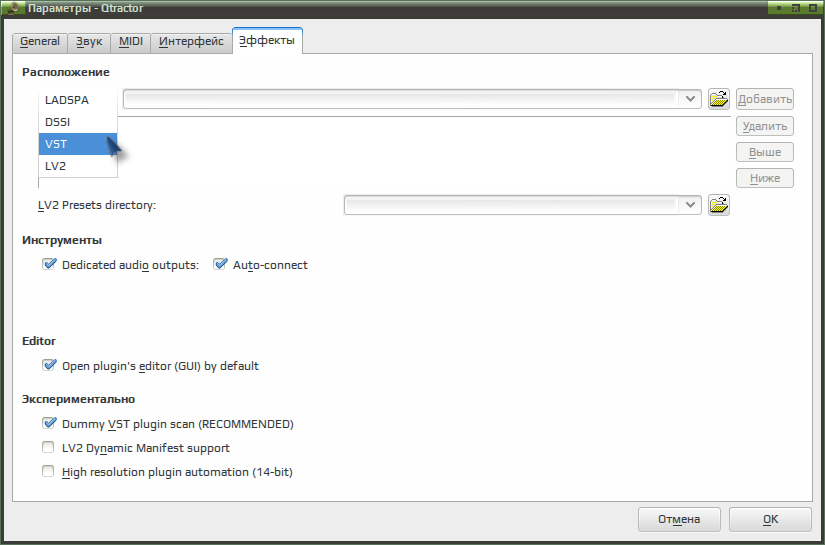Viewport: 825px width, 545px height.
Task: Click the Выше button
Action: point(764,152)
